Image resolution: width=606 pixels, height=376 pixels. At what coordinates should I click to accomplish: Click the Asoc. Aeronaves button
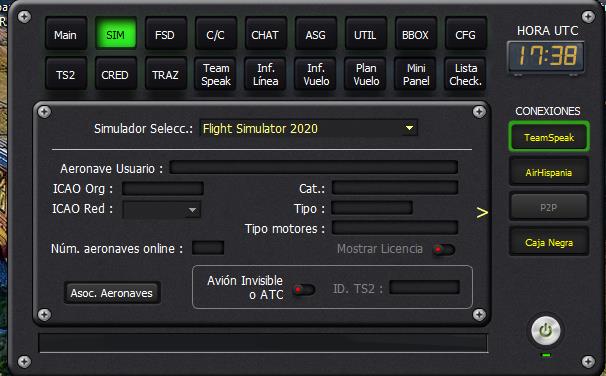(112, 293)
